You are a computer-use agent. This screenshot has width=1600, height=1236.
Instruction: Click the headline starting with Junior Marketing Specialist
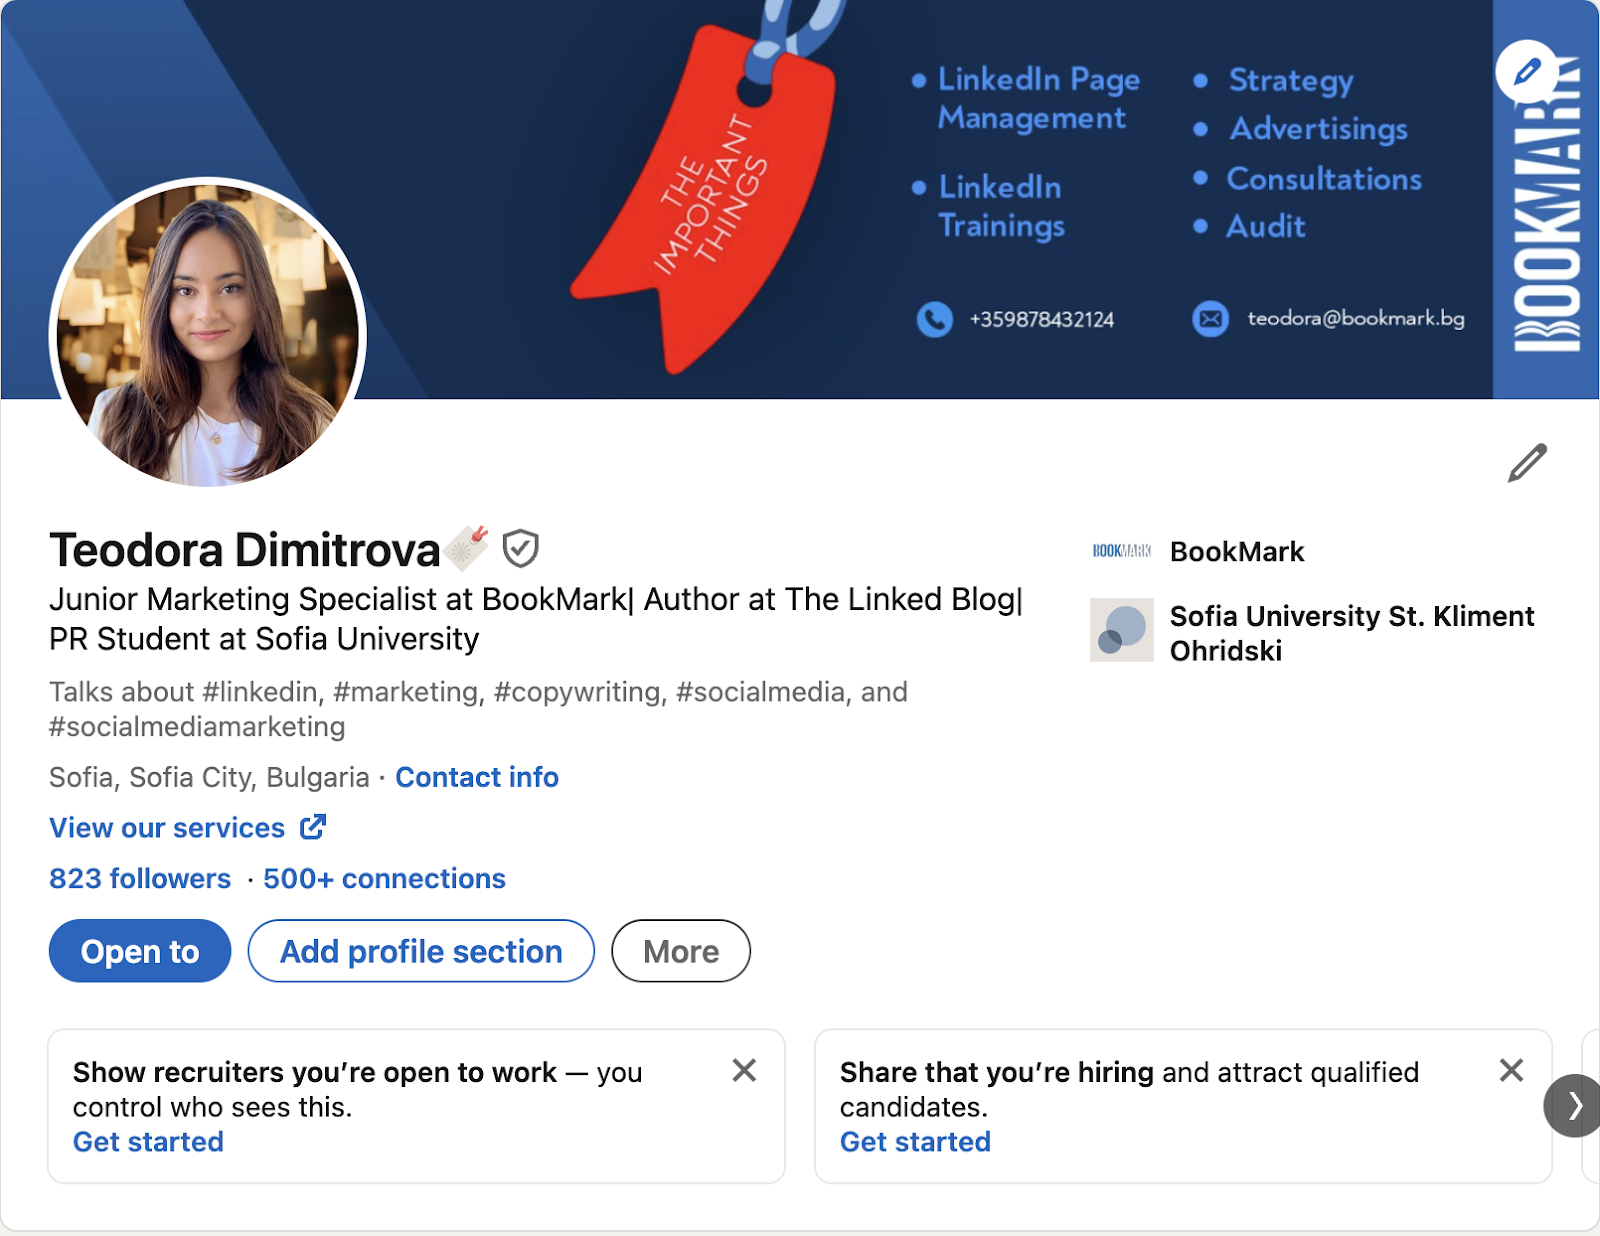pyautogui.click(x=536, y=618)
